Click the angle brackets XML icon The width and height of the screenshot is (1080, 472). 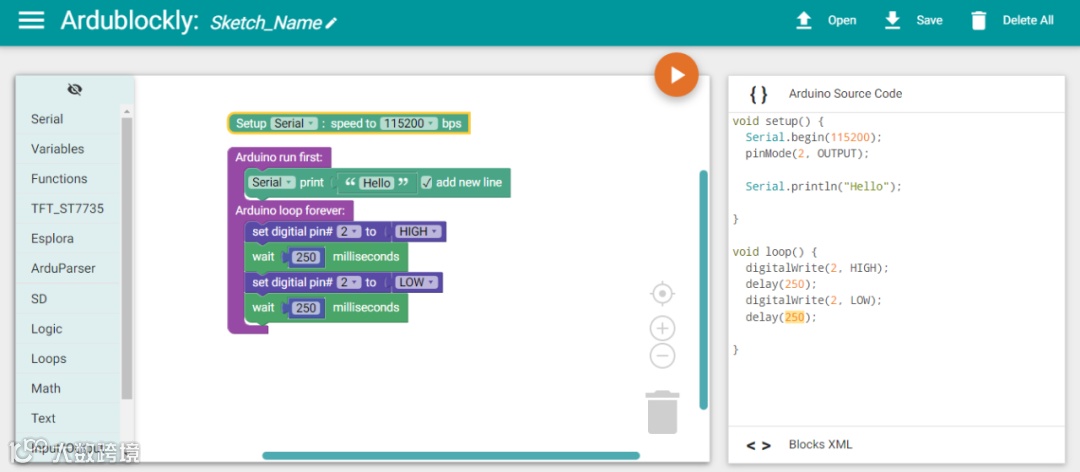pos(758,445)
